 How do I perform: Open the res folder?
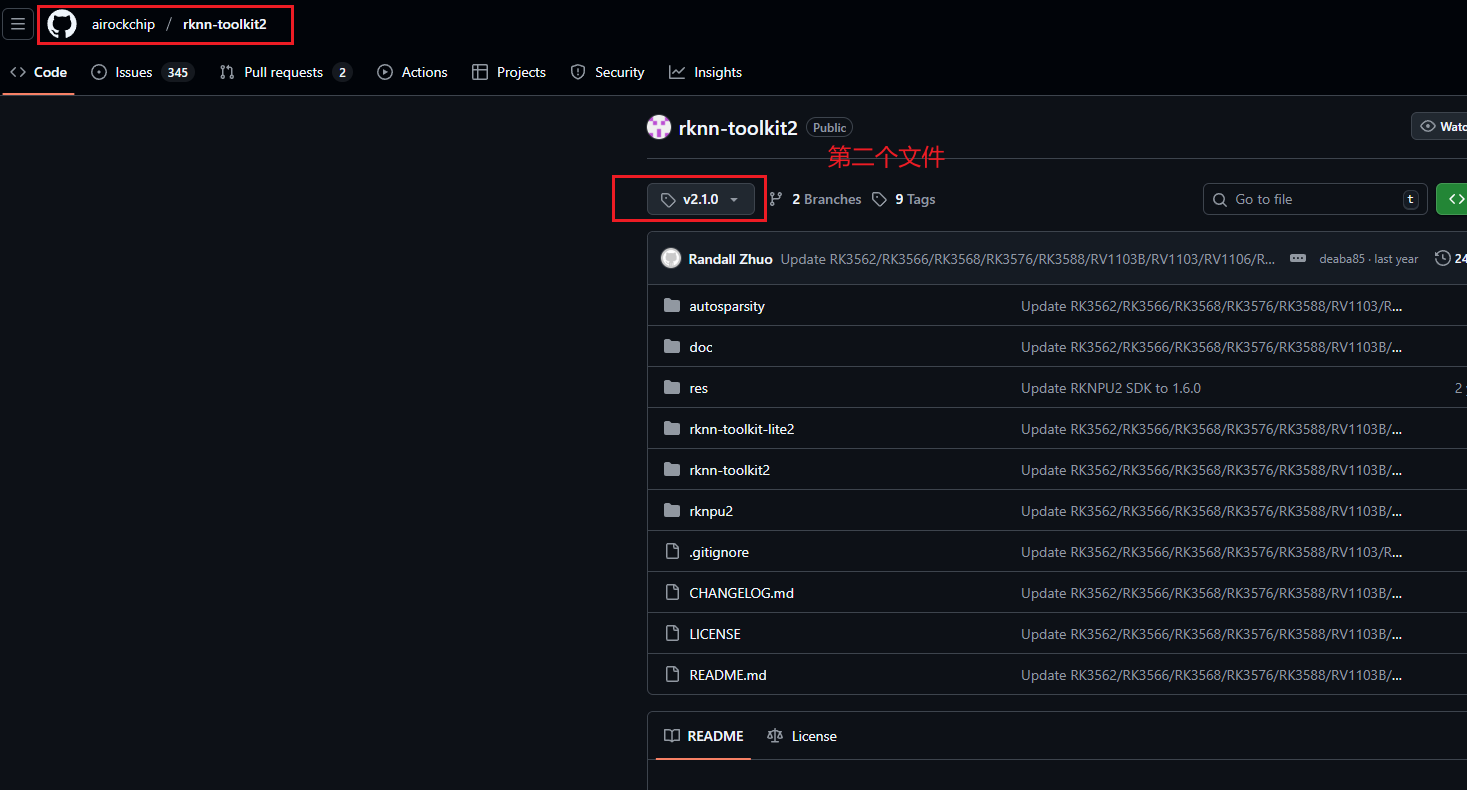coord(699,388)
